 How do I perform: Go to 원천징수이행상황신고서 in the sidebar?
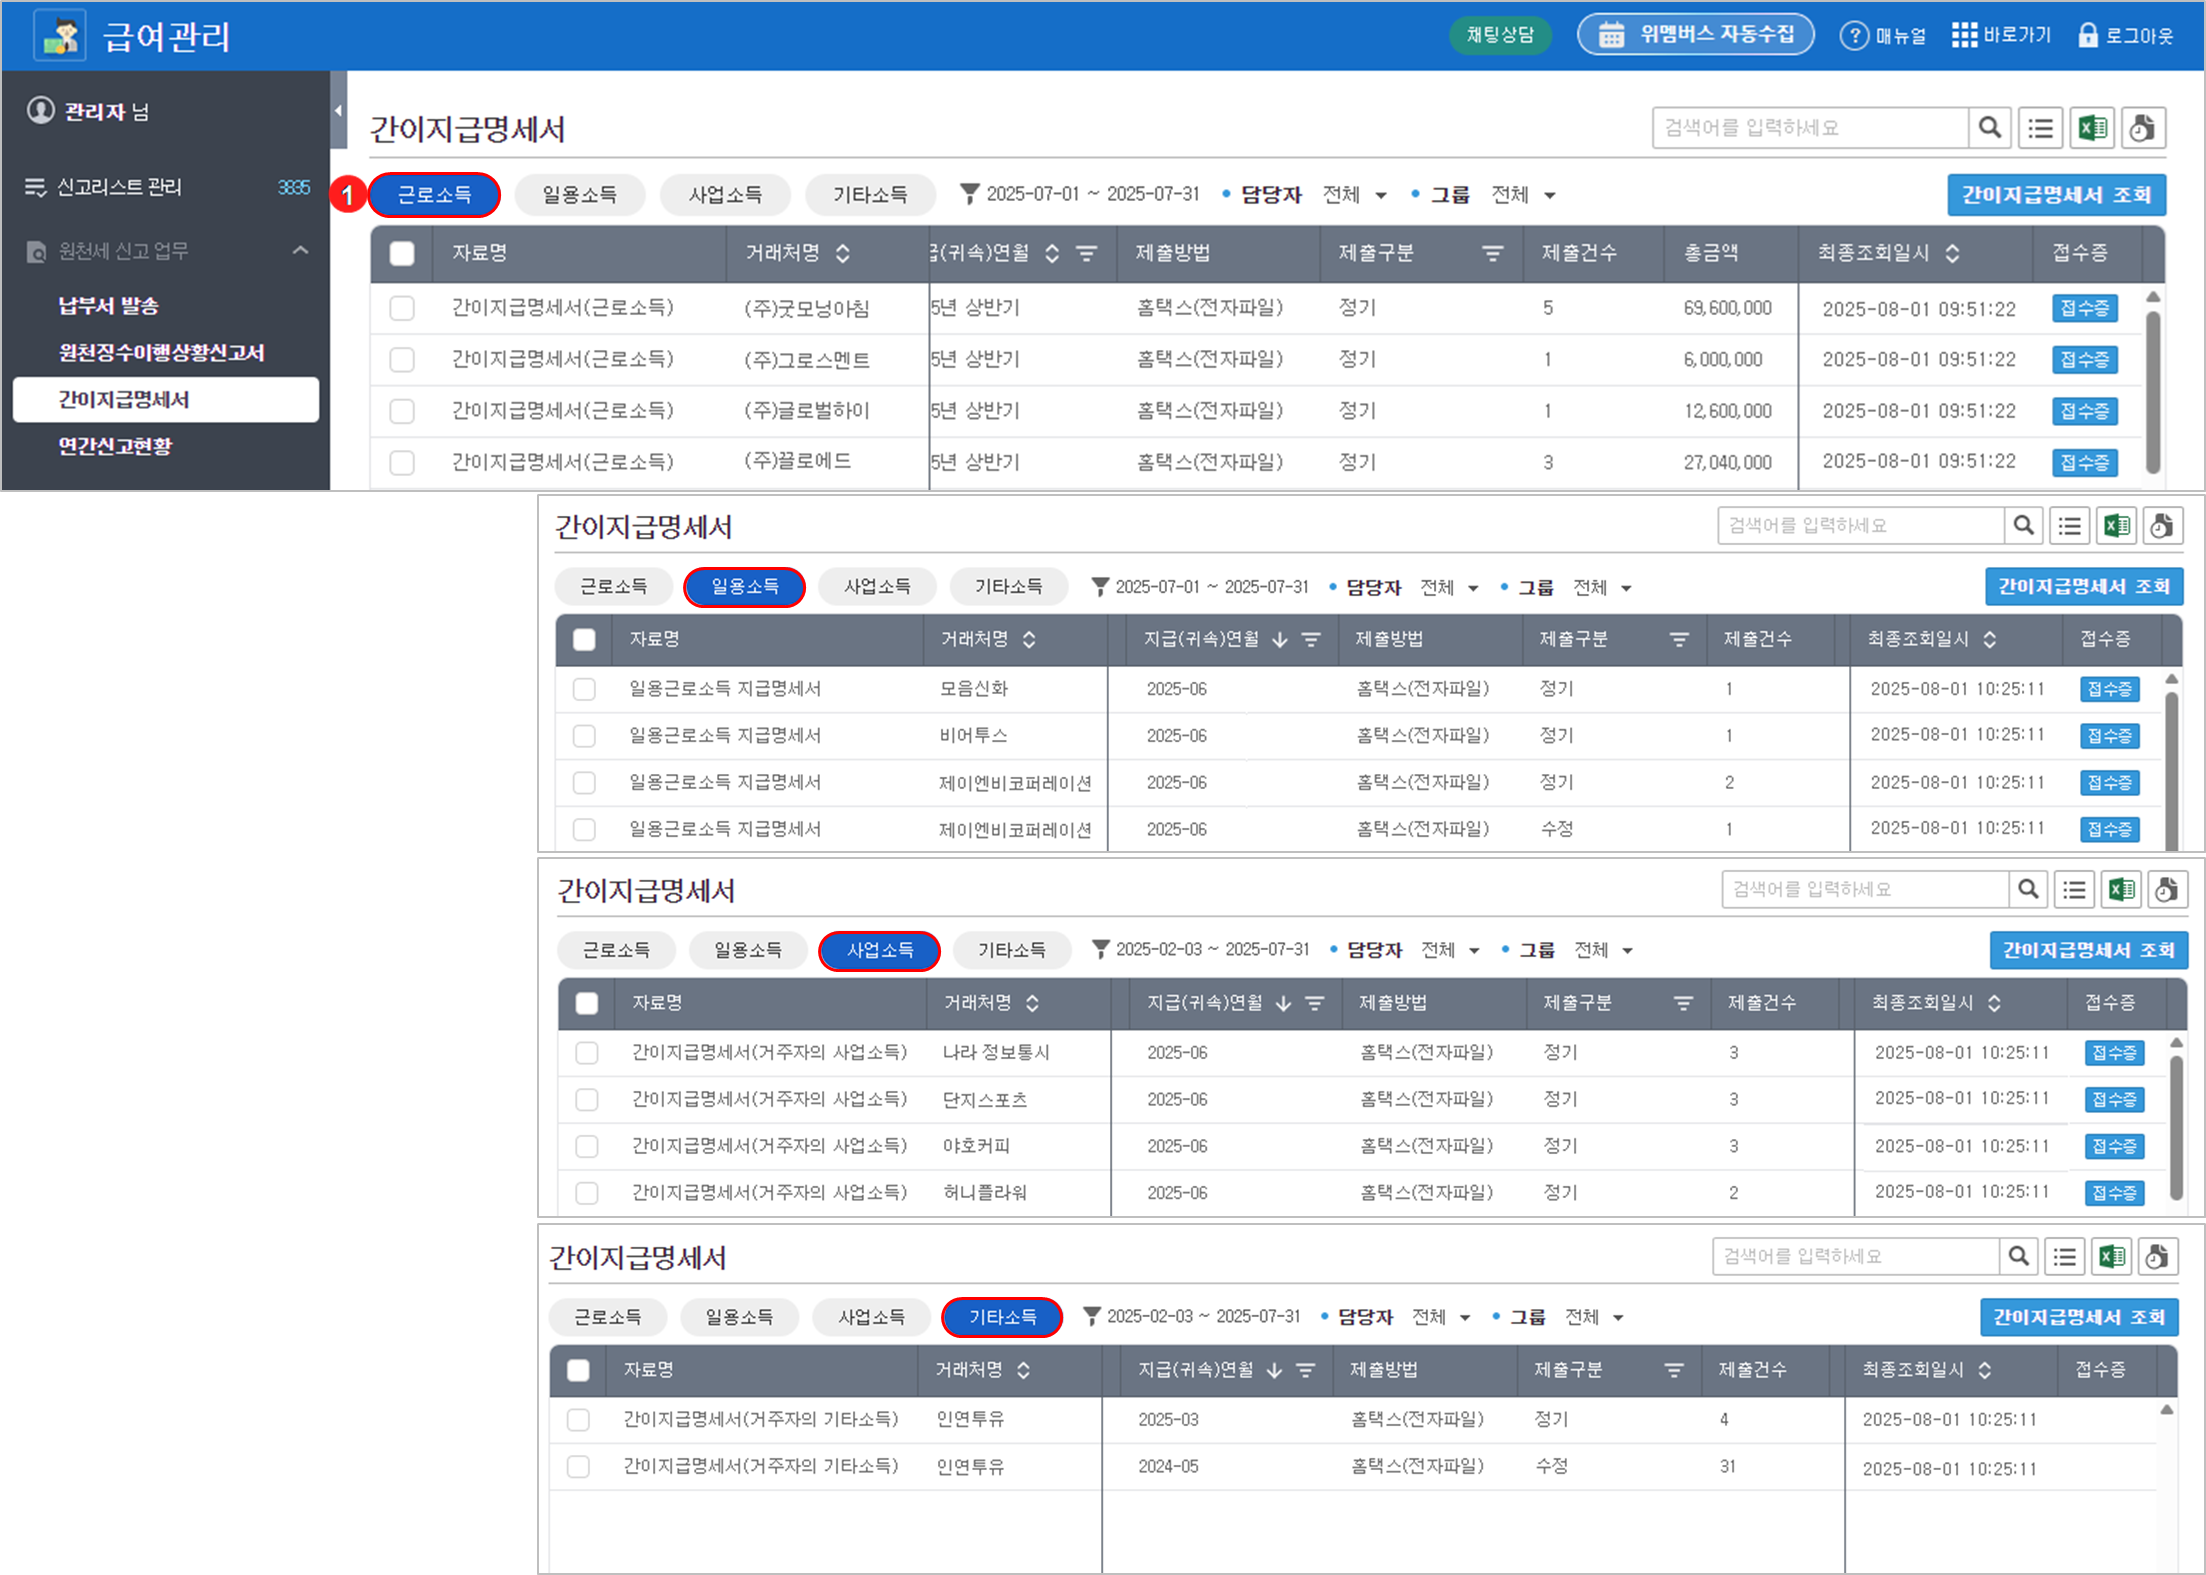pos(161,353)
